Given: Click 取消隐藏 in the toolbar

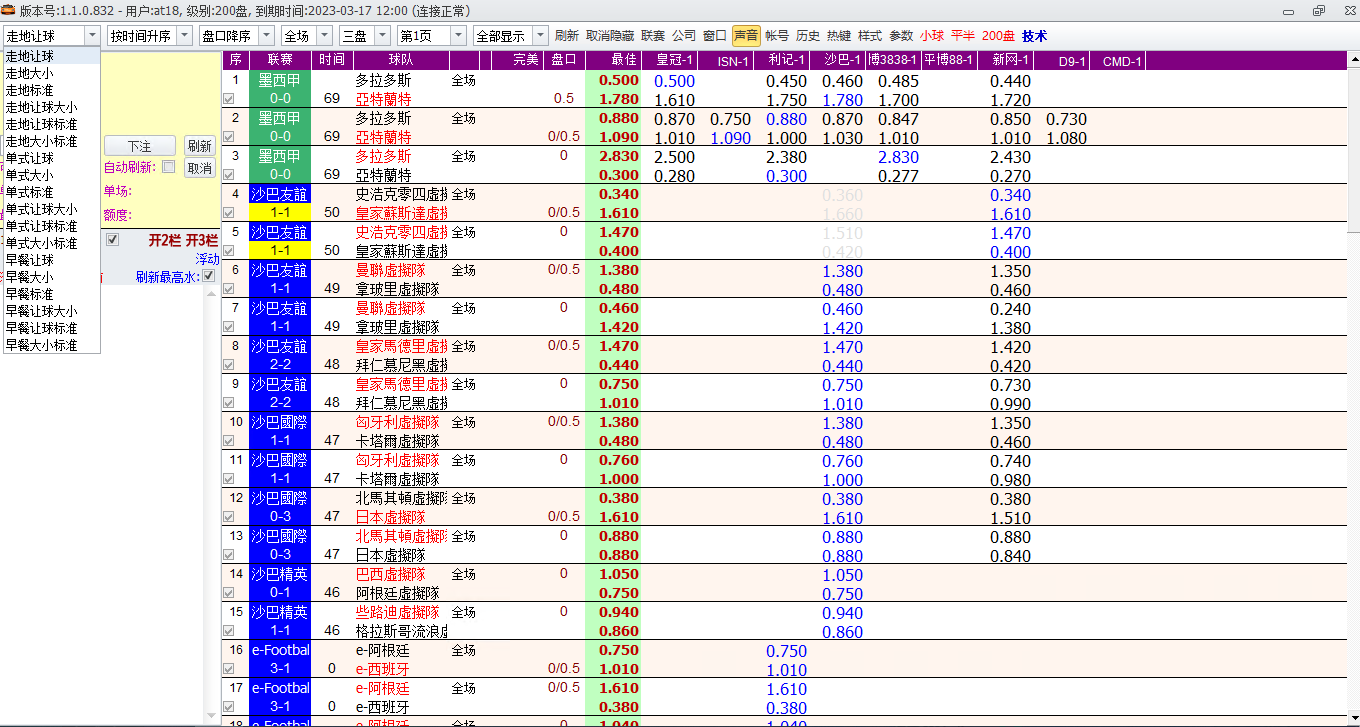Looking at the screenshot, I should [x=610, y=36].
